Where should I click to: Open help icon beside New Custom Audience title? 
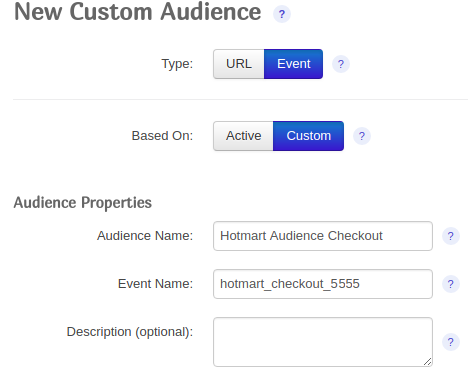pos(282,14)
